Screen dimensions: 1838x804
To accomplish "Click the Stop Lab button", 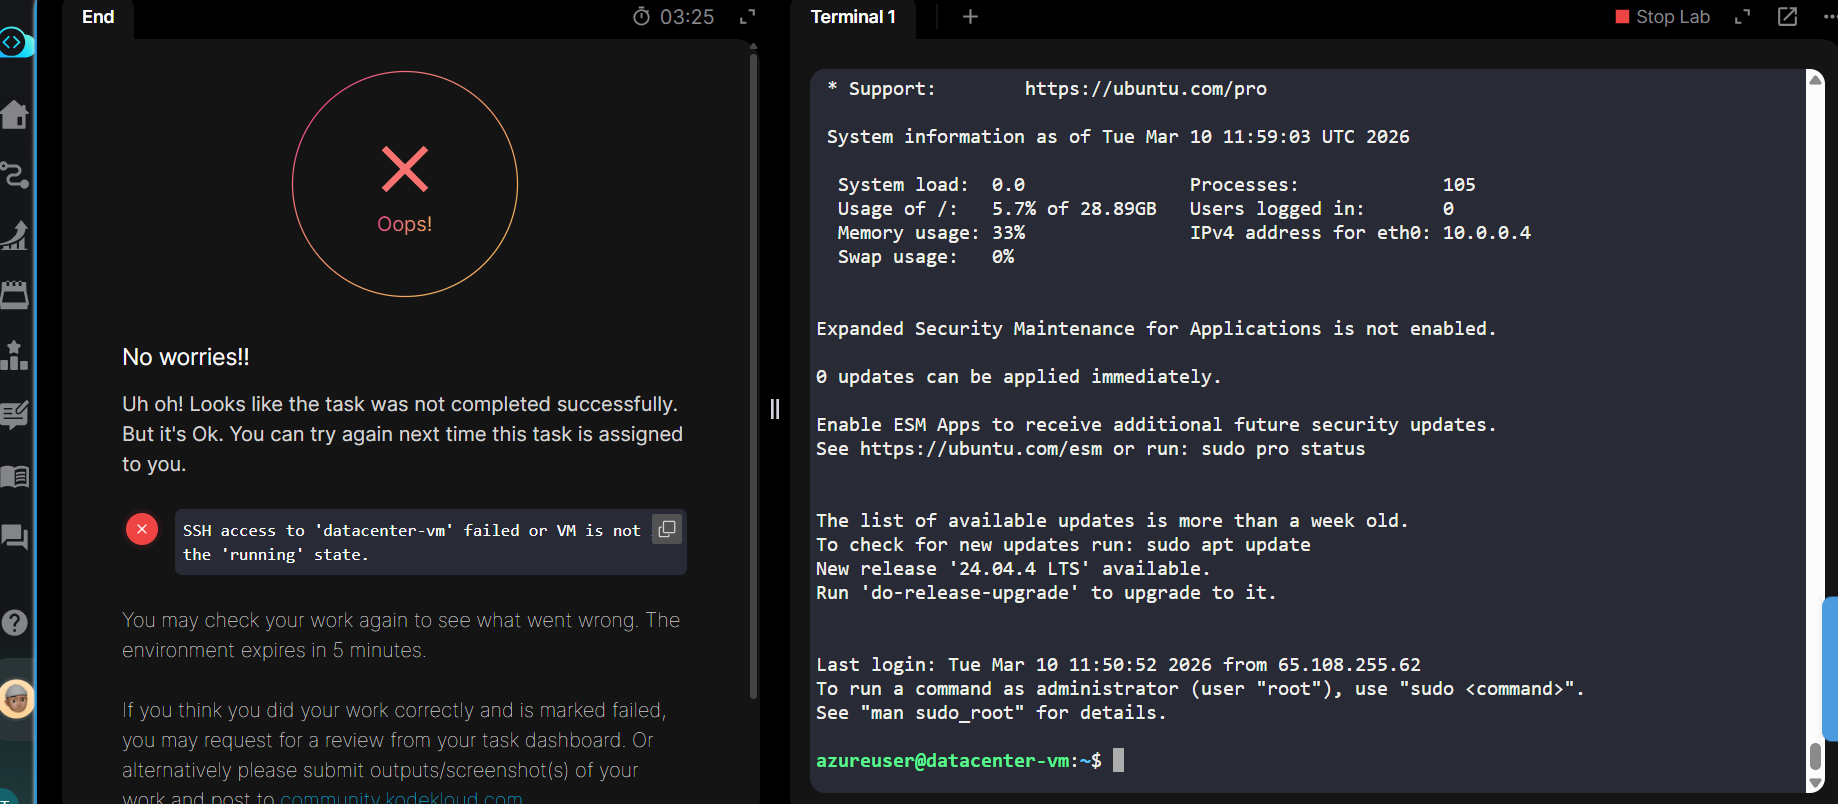I will (x=1663, y=17).
